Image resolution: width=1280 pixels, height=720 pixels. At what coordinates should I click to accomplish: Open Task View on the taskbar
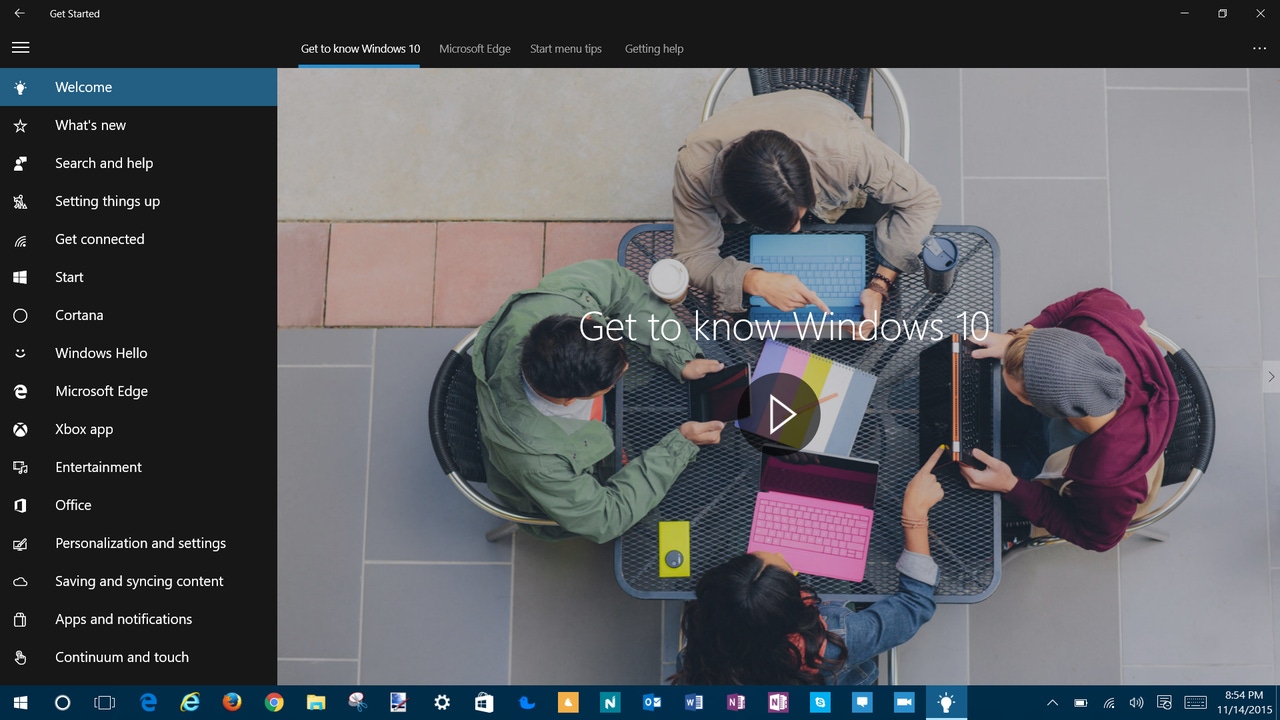click(x=104, y=703)
